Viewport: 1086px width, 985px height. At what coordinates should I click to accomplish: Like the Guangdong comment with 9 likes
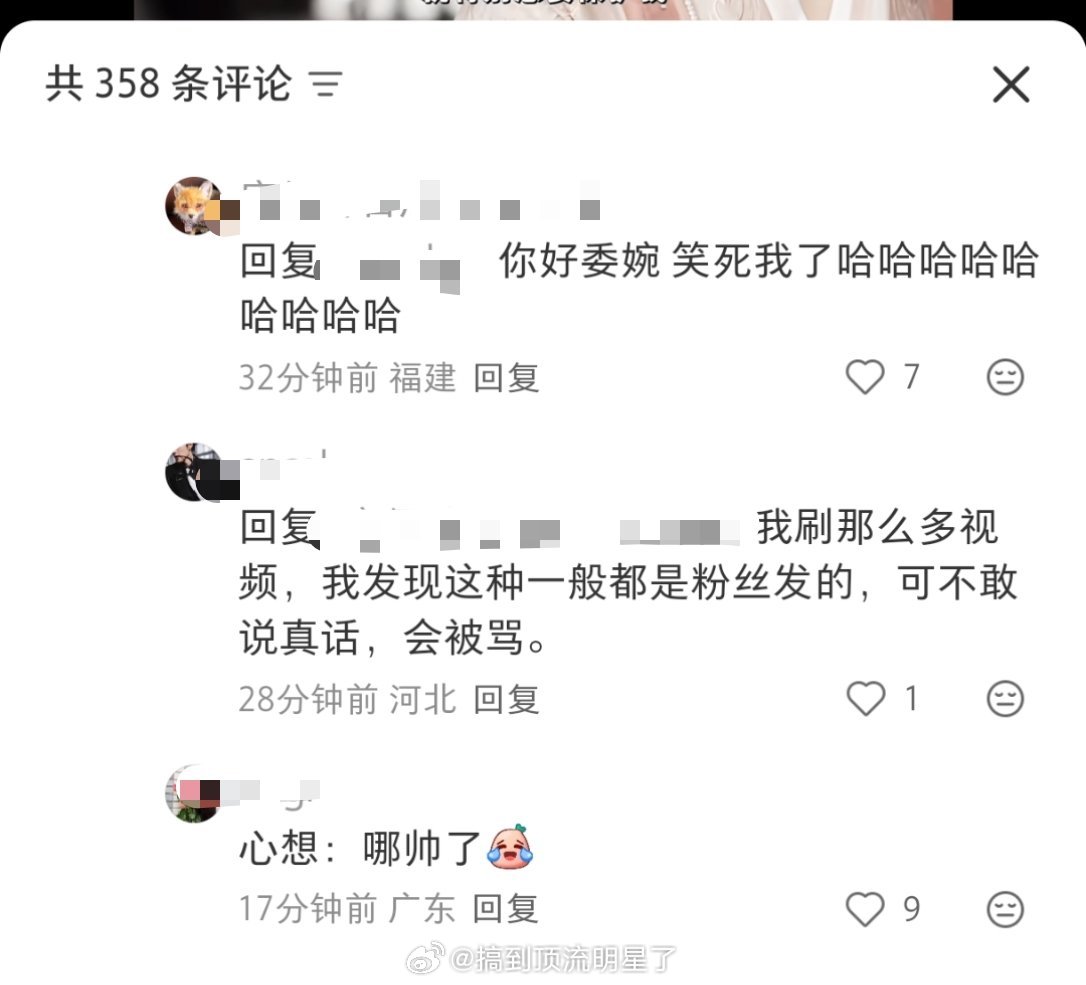tap(865, 909)
